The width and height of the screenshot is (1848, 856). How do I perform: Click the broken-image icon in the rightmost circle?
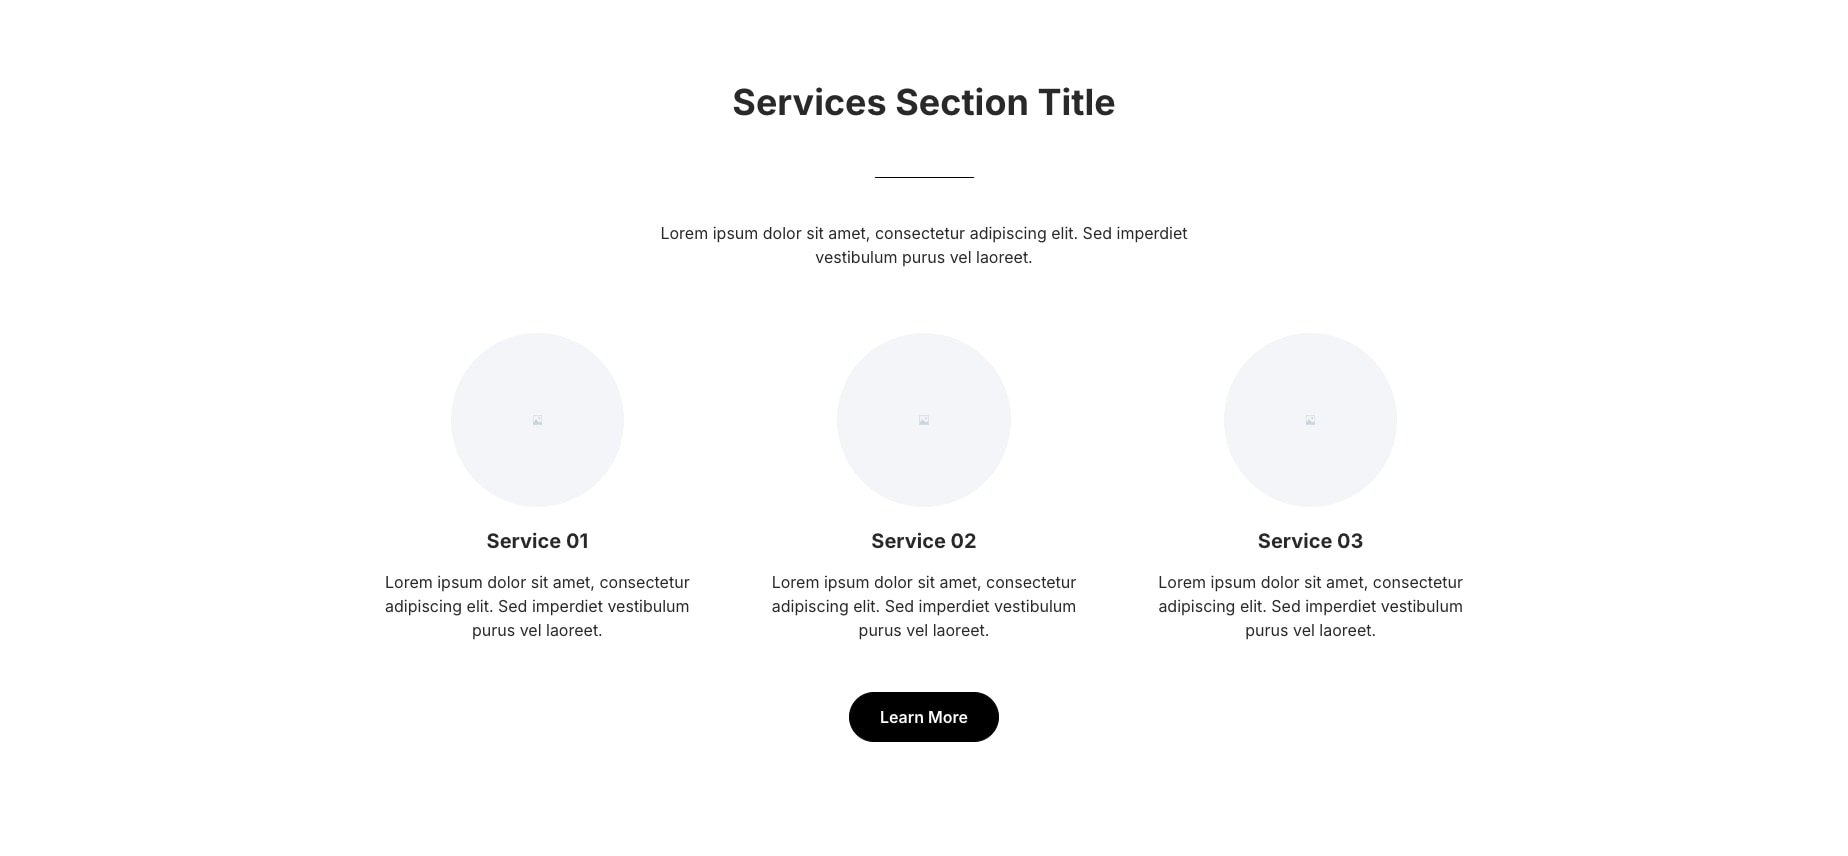pos(1310,420)
